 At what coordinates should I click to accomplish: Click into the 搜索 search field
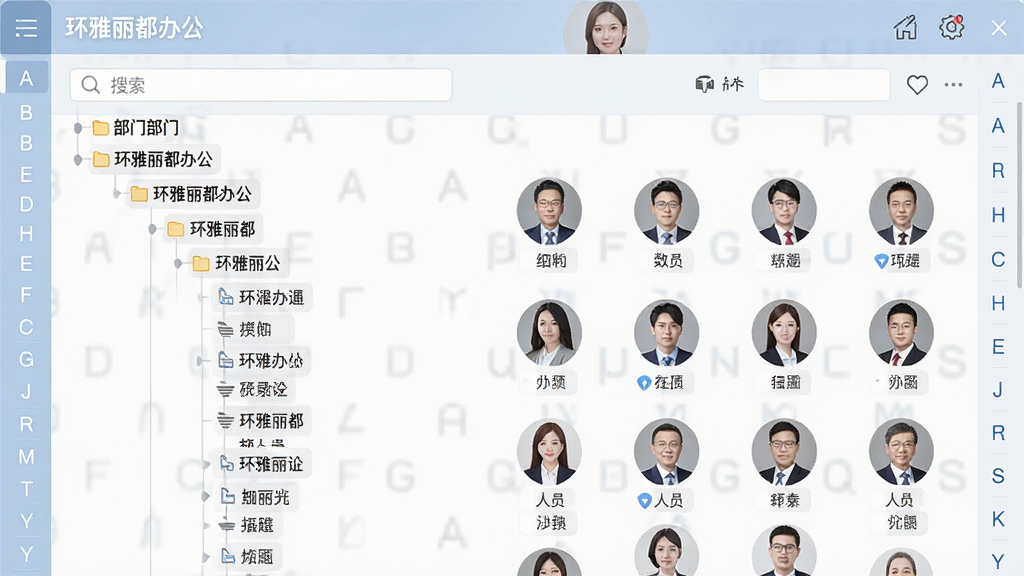click(x=261, y=85)
